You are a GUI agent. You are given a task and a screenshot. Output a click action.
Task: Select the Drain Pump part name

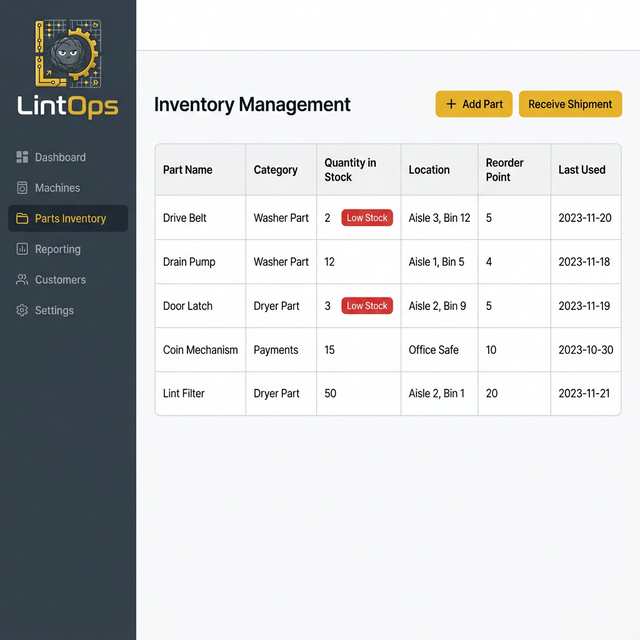(189, 262)
